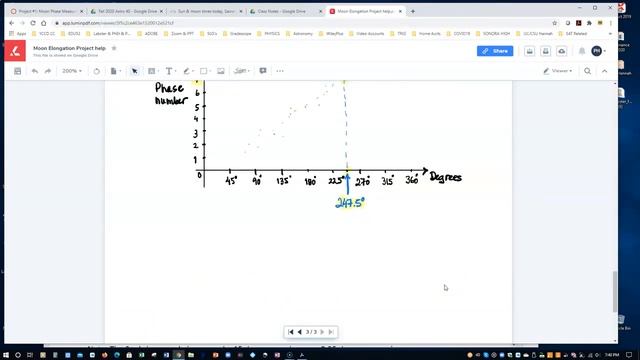
Task: Click the Lumin PDF logo
Action: click(x=15, y=51)
